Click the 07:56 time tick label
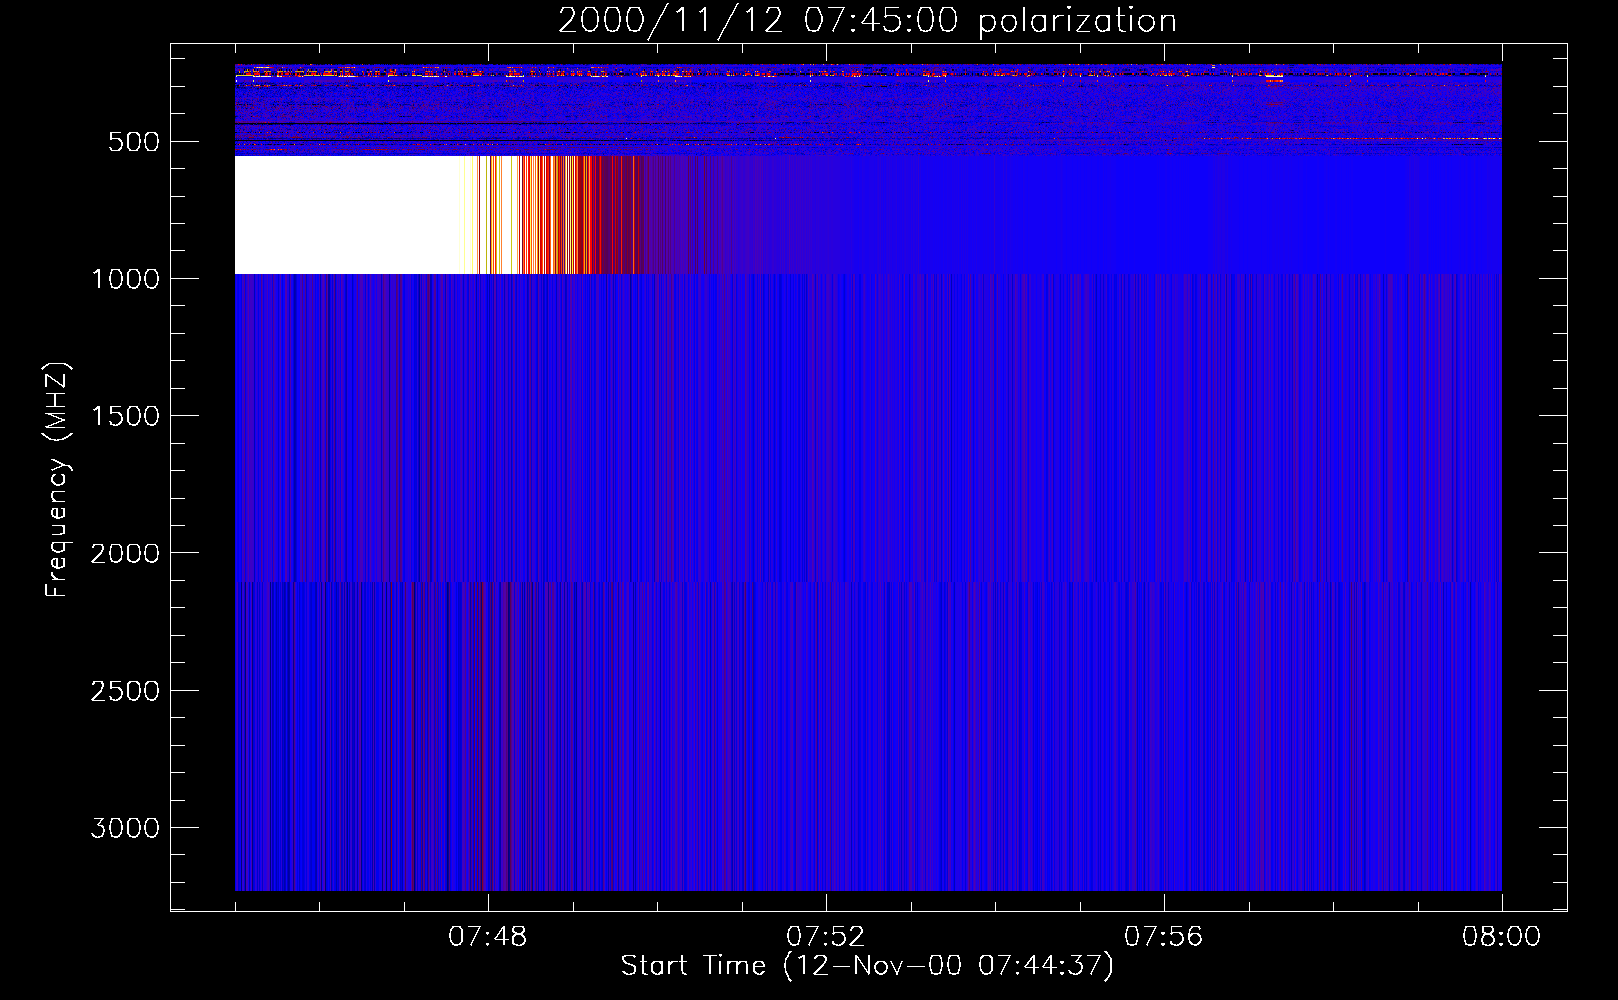The height and width of the screenshot is (1000, 1618). click(x=1164, y=937)
